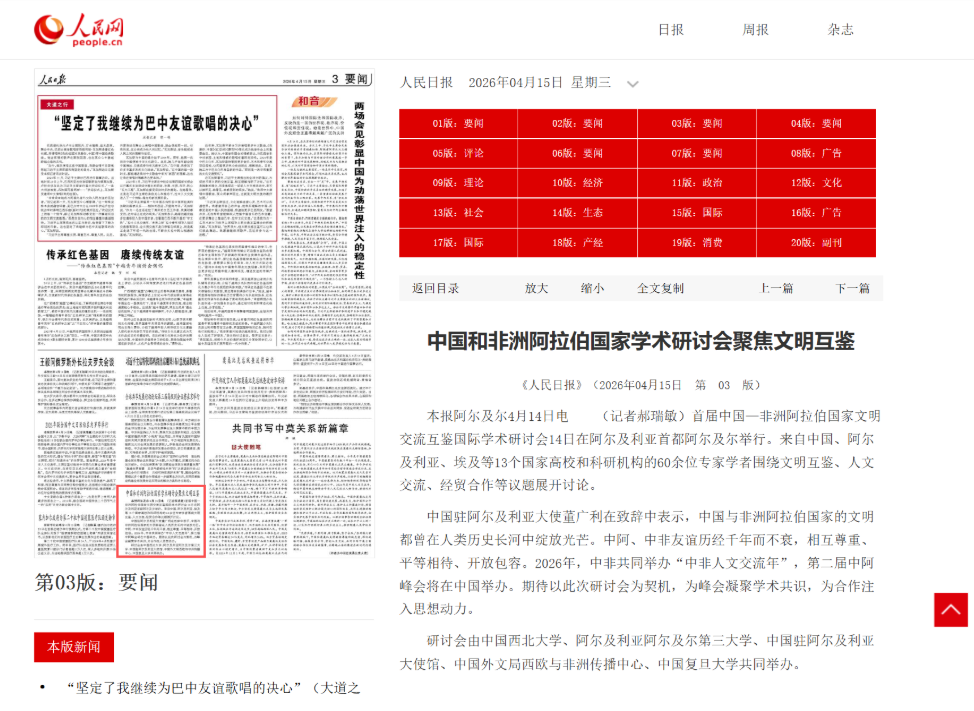Click 放大 to enlarge text
Screen dimensions: 974x711
pos(536,288)
